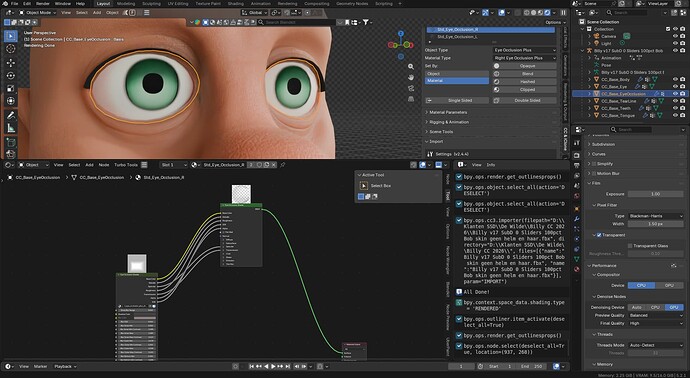Open the node editor Add menu
The width and height of the screenshot is (690, 378).
point(89,165)
